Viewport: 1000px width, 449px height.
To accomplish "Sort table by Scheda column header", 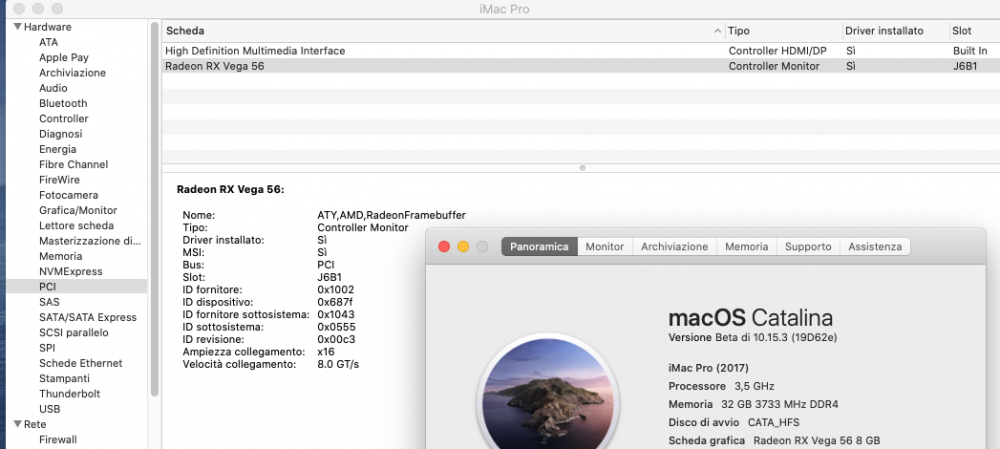I will tap(444, 31).
